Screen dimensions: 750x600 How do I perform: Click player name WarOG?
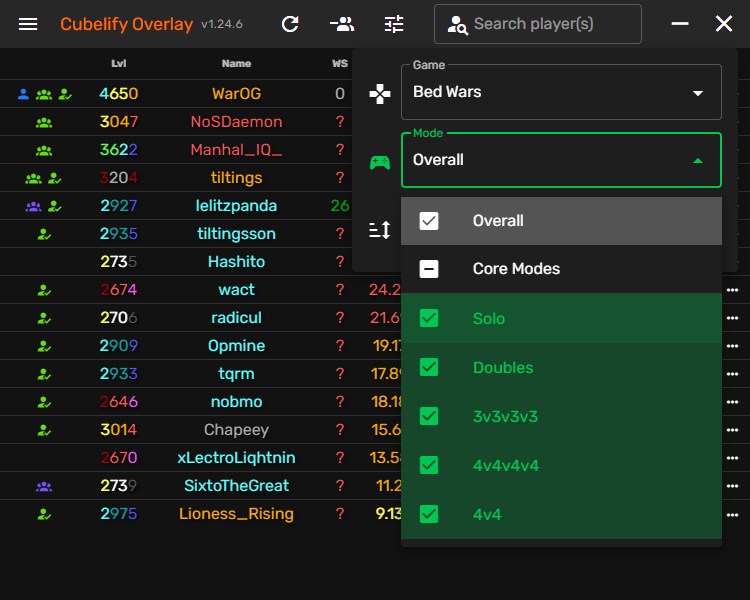pos(236,94)
